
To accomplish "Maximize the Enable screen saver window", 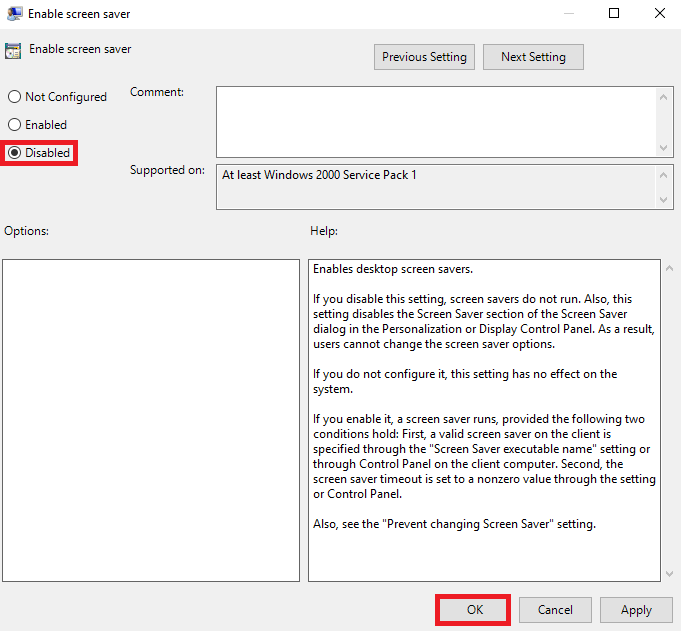I will (614, 13).
